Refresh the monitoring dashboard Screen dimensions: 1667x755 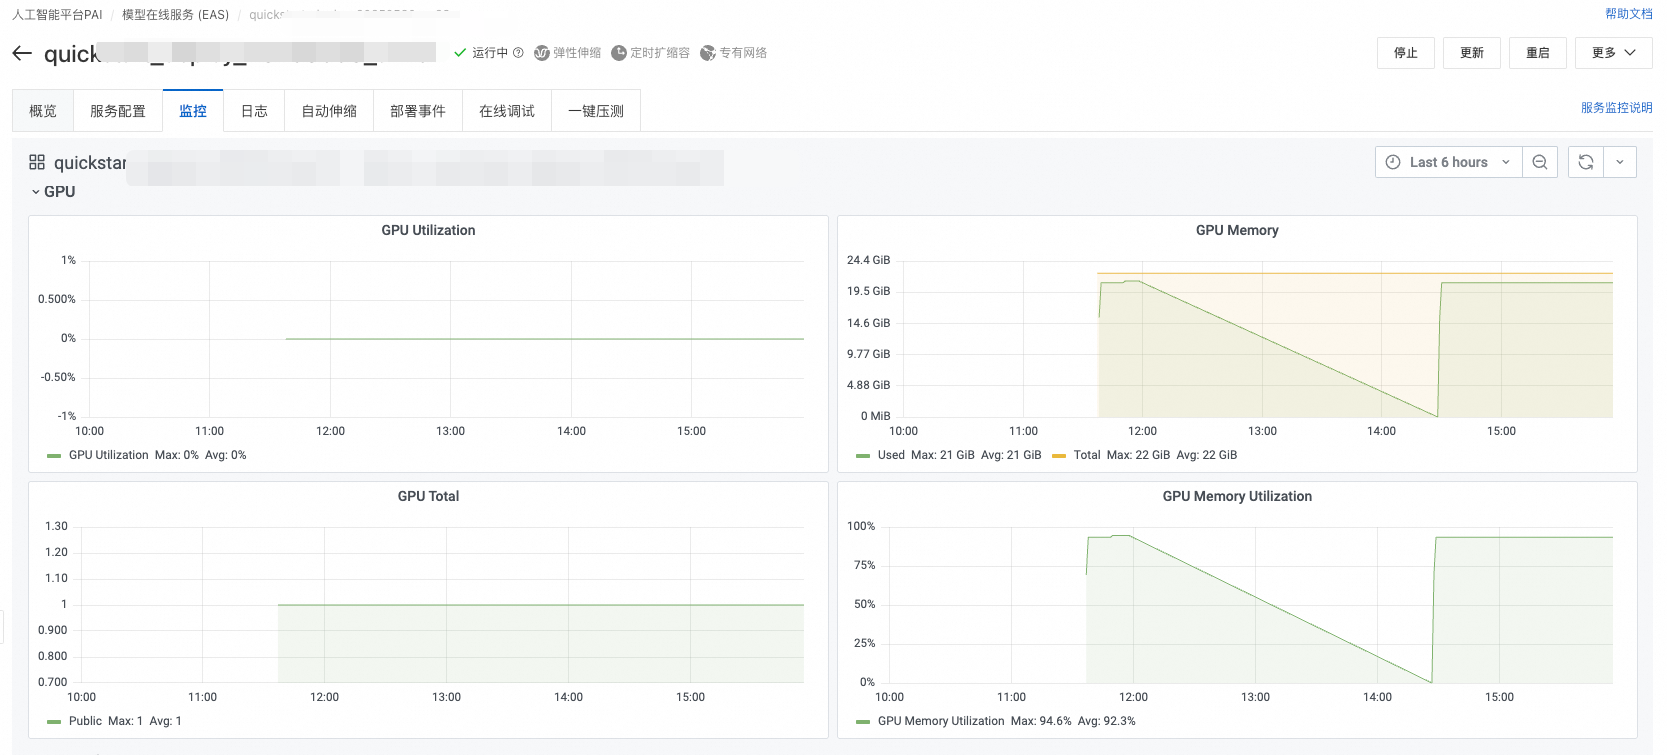click(1586, 162)
